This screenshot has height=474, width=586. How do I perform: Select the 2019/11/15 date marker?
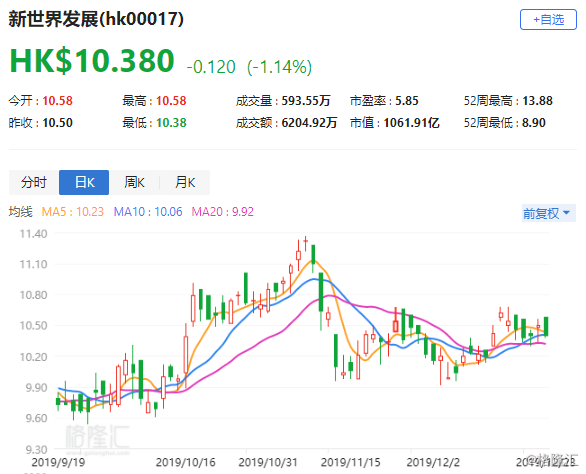pos(350,462)
